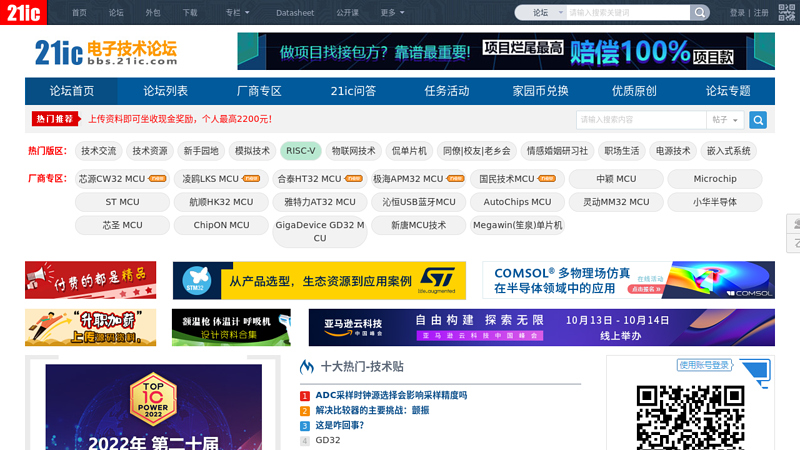Image resolution: width=800 pixels, height=450 pixels.
Task: Open the 合泰HT32 MCU vendor zone
Action: point(320,179)
